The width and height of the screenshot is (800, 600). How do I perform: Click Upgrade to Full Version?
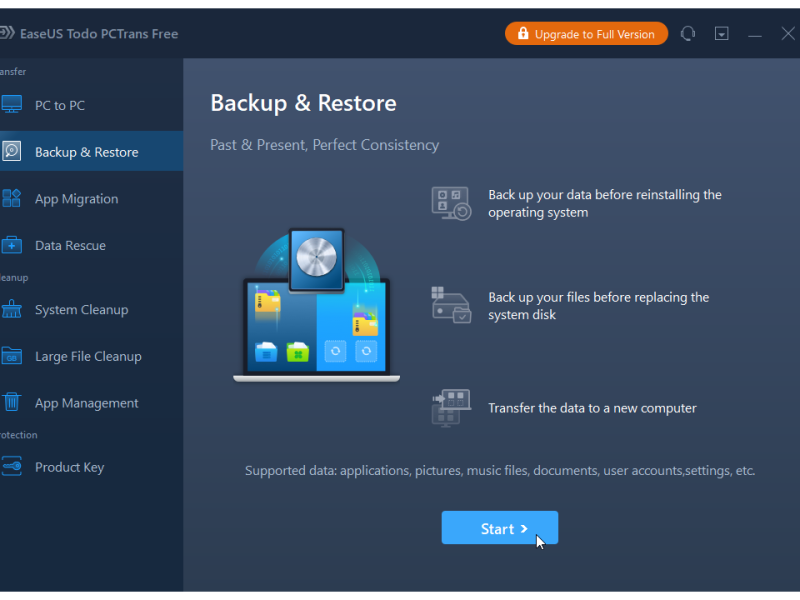click(586, 34)
